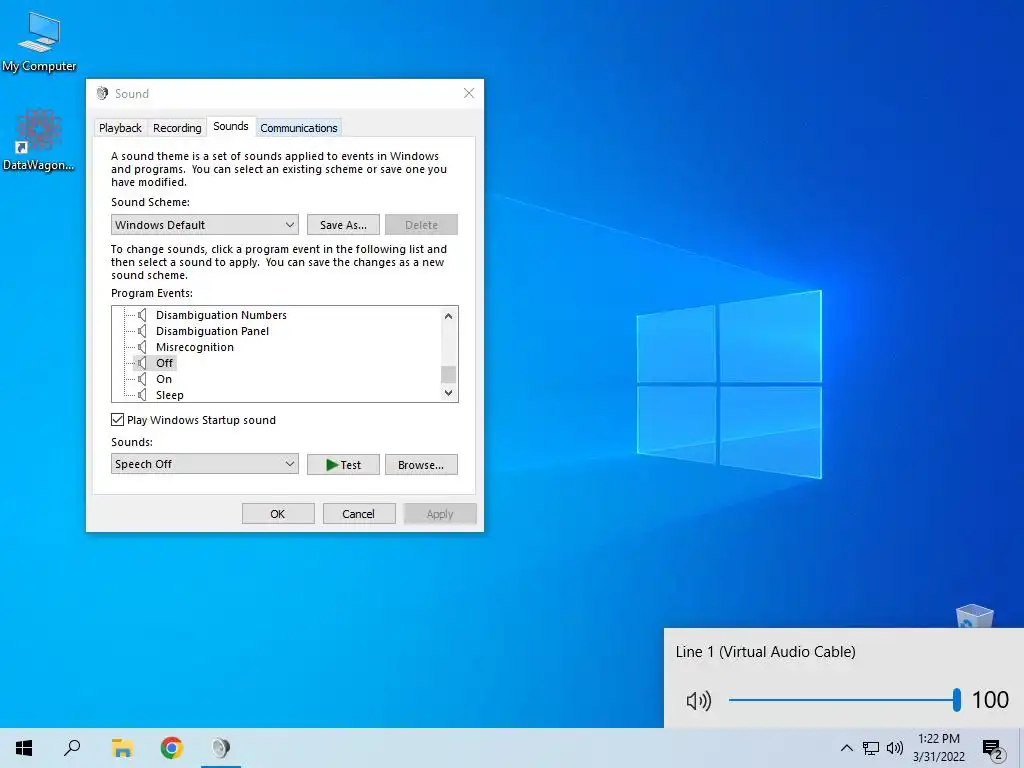Click speaker icon beside Disambiguation Panel
The width and height of the screenshot is (1024, 768).
[x=142, y=331]
